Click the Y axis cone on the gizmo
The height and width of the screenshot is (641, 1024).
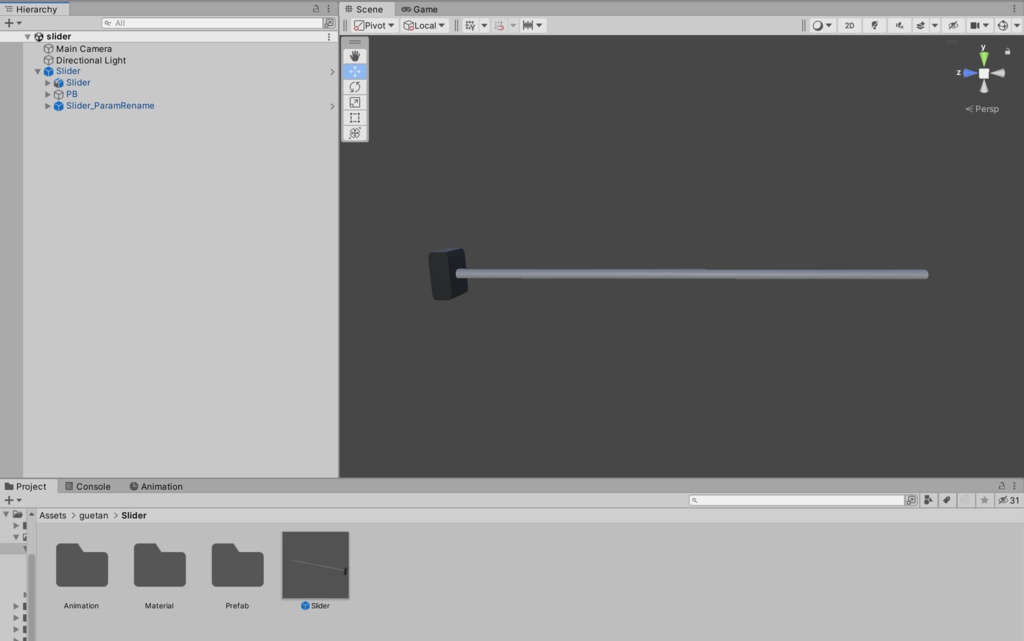click(x=984, y=57)
